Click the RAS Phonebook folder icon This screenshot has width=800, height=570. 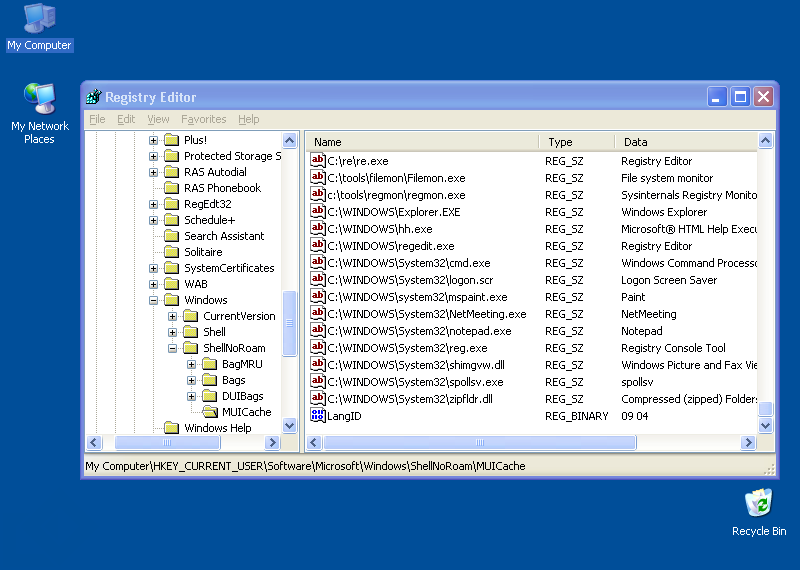click(172, 188)
